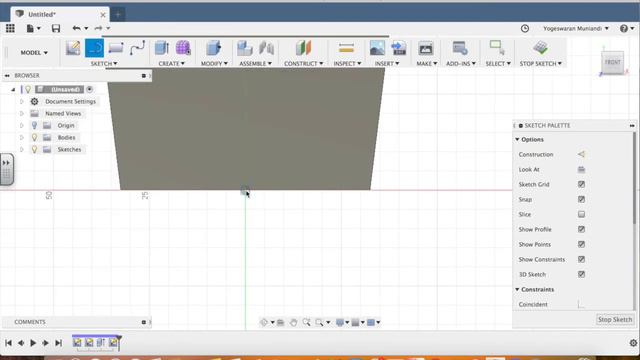Expand the Bodies tree node
This screenshot has width=640, height=360.
(x=22, y=138)
